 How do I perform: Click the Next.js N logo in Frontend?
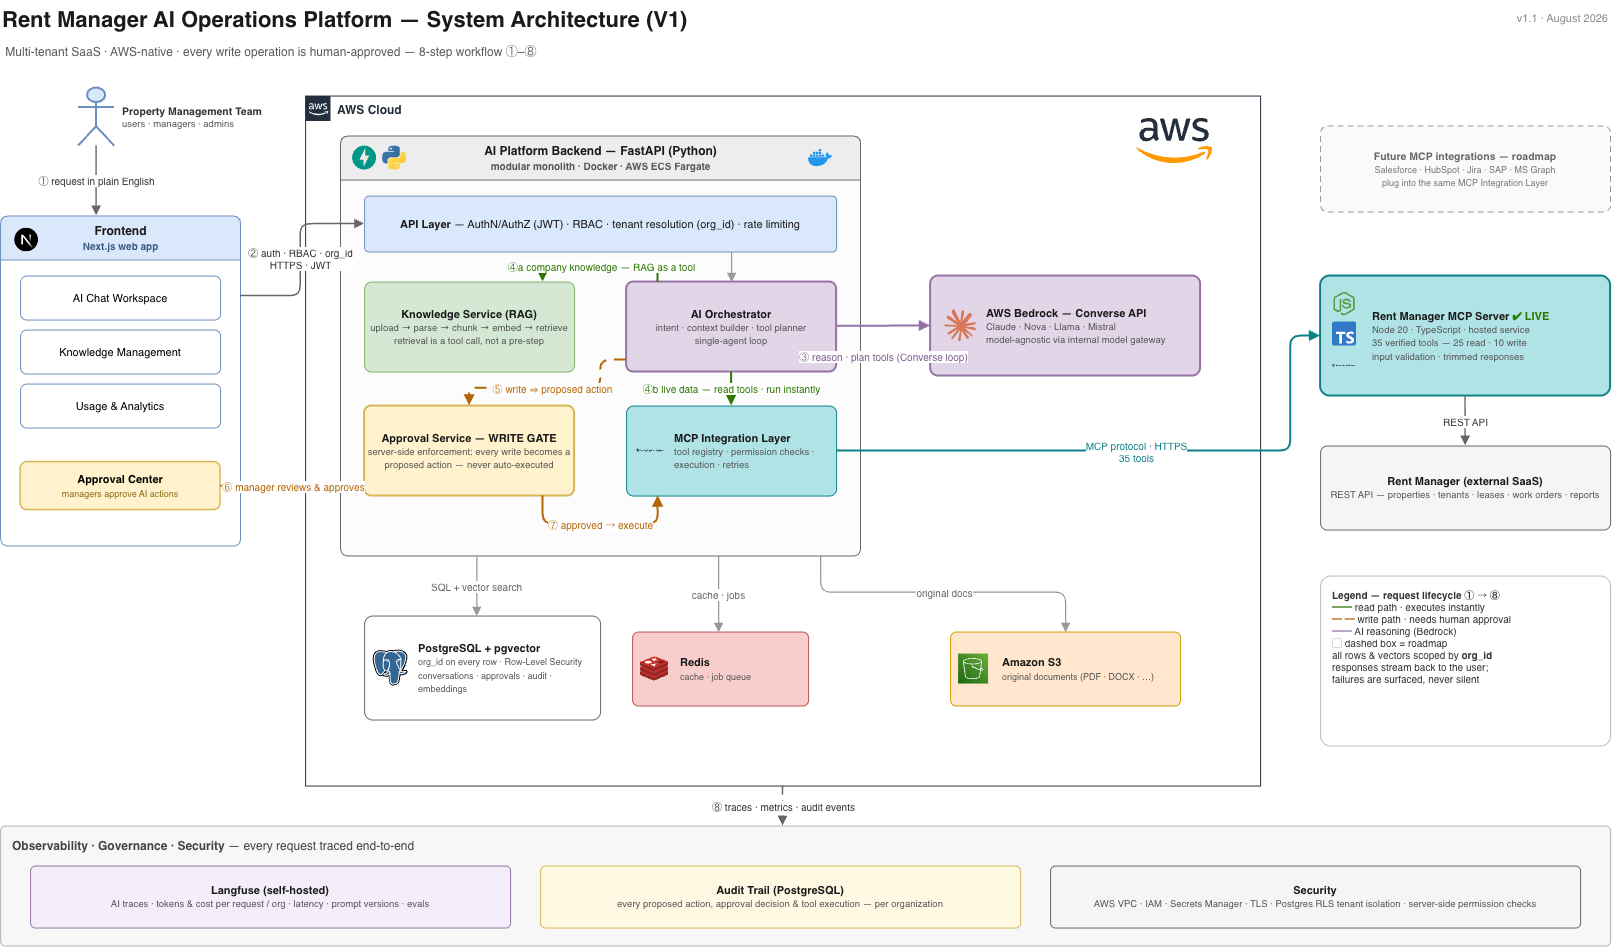click(x=27, y=239)
